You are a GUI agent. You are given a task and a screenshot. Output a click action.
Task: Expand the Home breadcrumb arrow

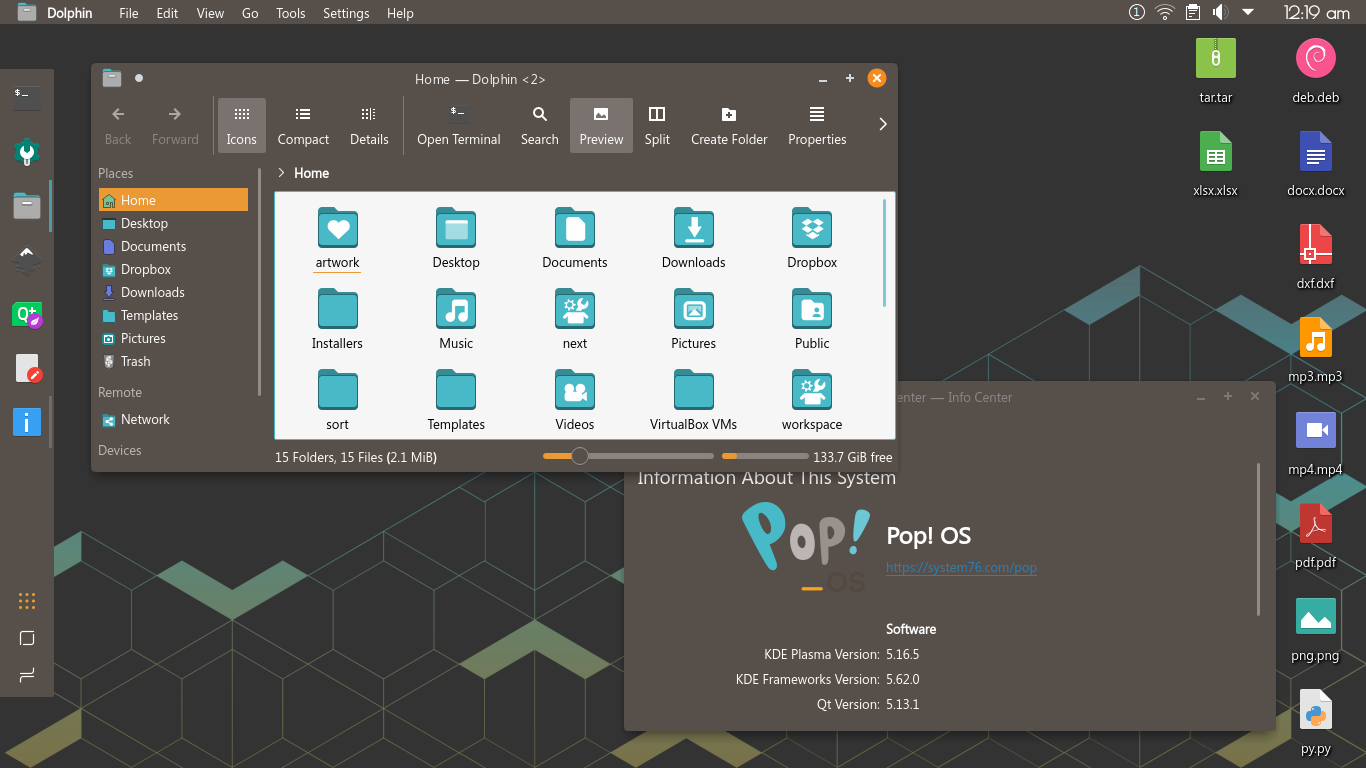click(x=281, y=173)
